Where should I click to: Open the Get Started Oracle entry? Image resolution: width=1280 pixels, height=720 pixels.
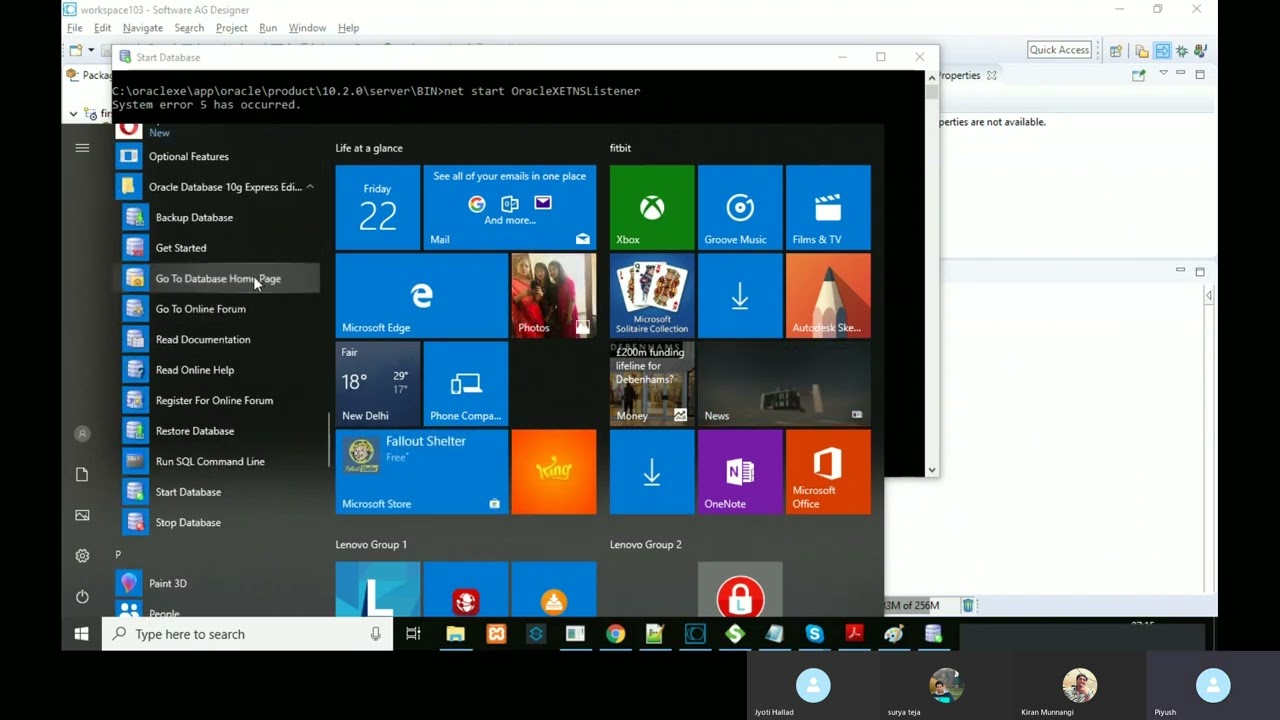tap(217, 248)
